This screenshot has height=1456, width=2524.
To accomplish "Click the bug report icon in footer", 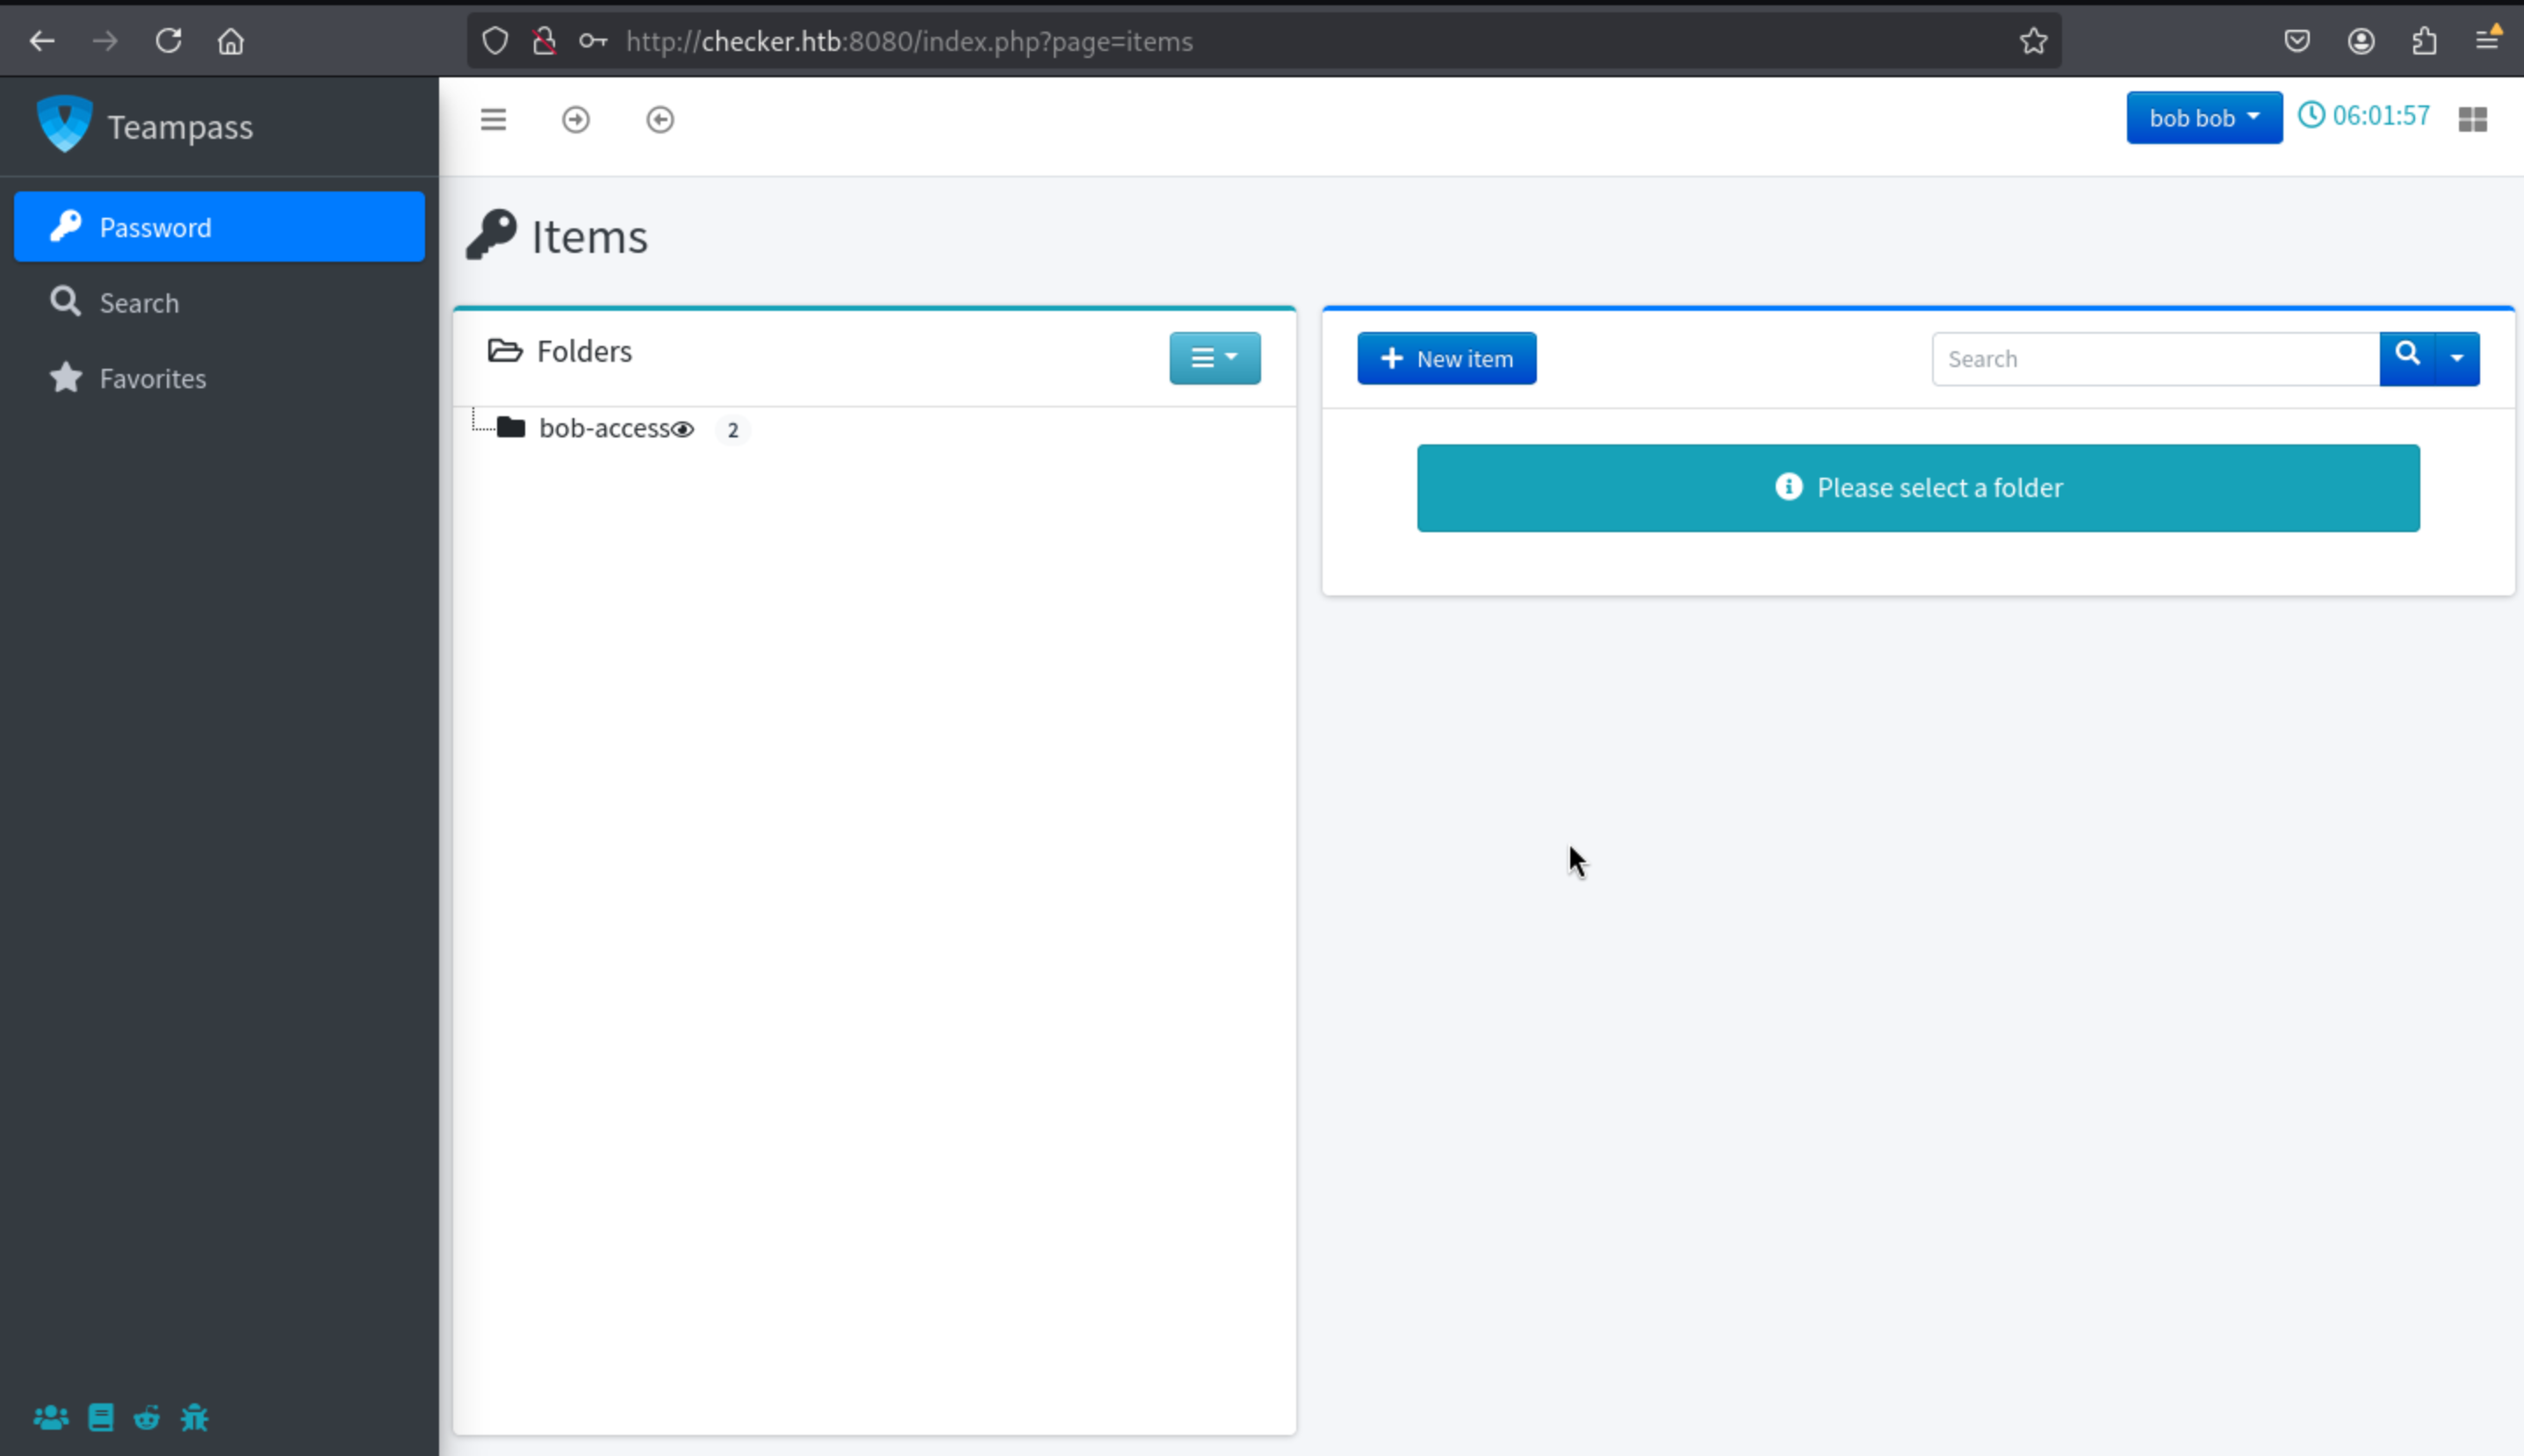I will click(194, 1417).
